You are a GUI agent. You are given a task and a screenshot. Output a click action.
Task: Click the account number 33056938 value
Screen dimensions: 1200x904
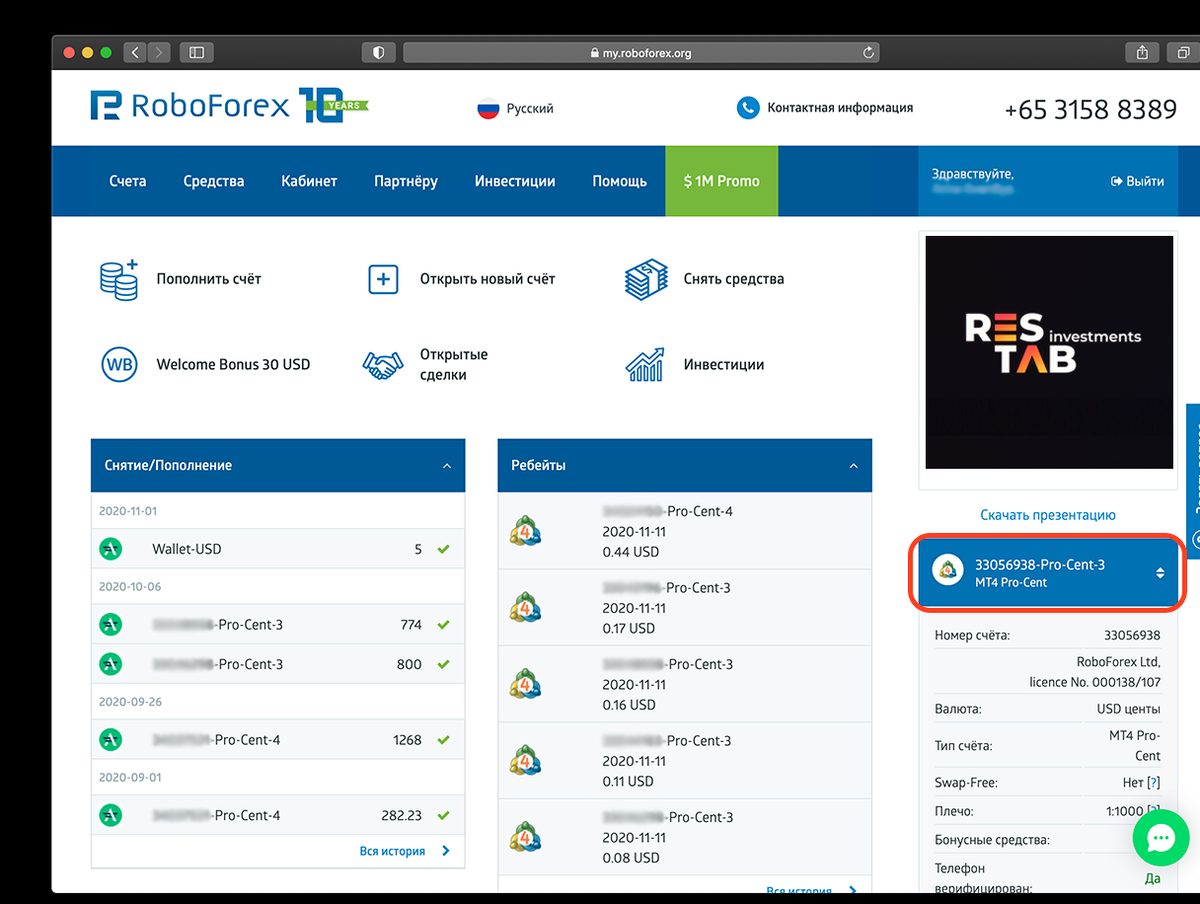(1132, 635)
